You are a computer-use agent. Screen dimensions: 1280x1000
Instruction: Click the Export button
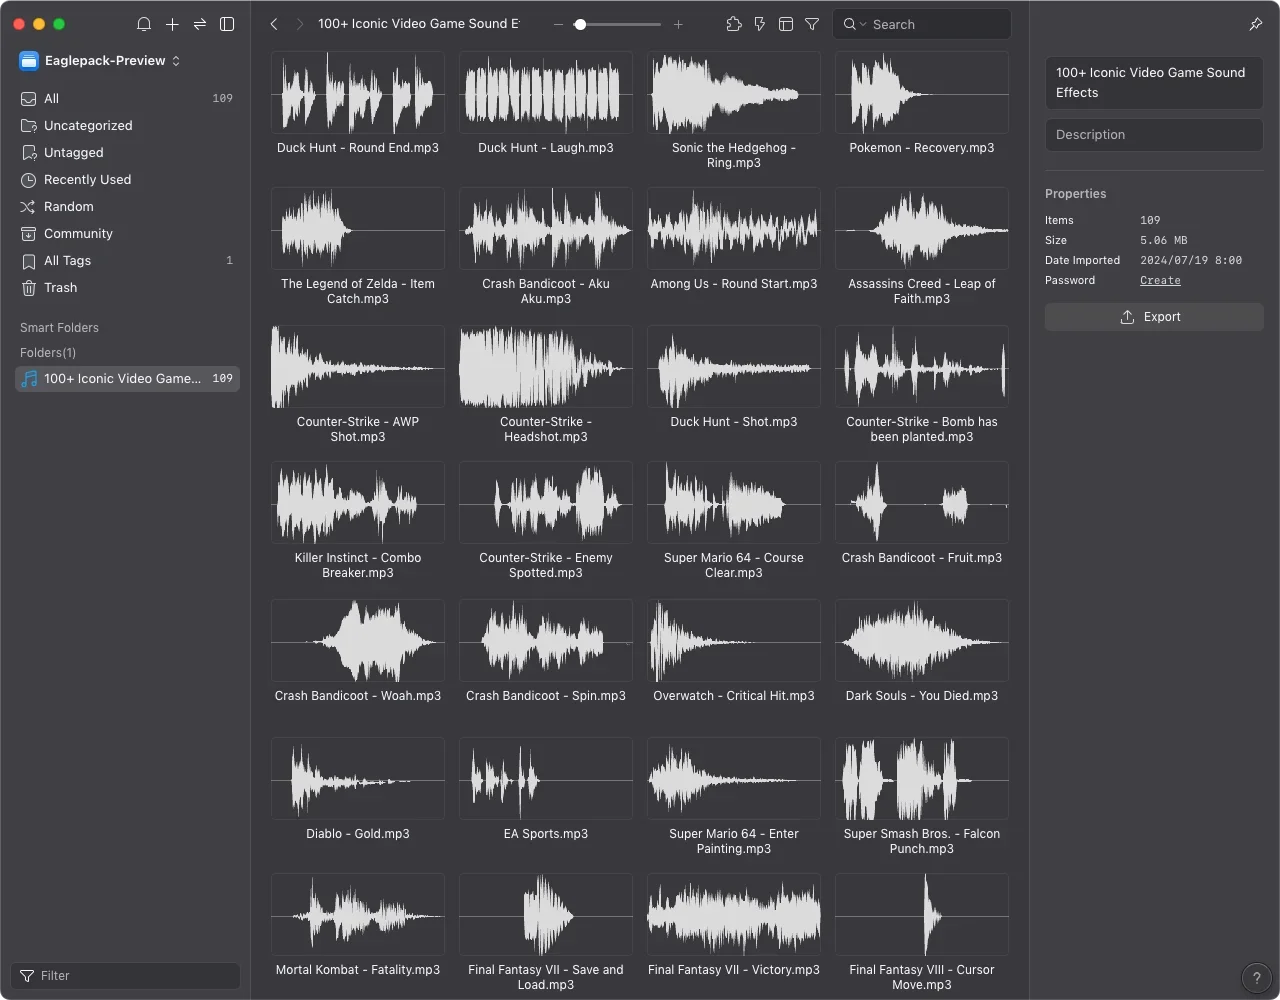pos(1154,317)
